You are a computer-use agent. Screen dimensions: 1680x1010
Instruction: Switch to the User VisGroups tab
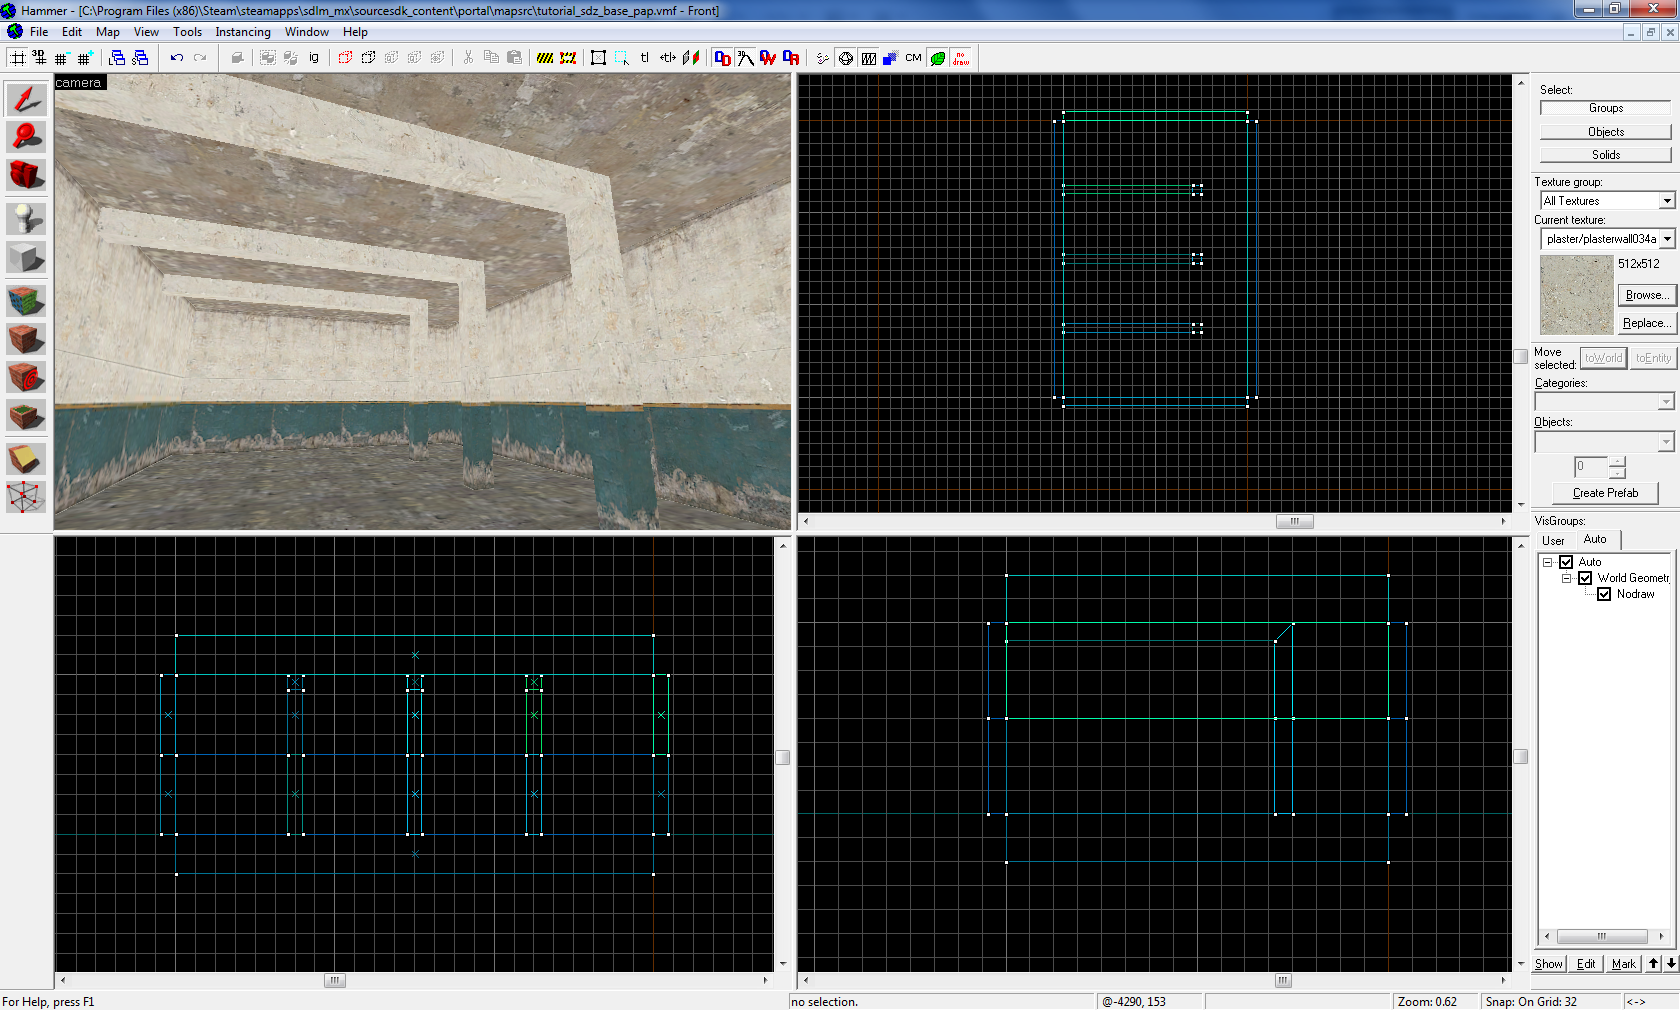(x=1553, y=540)
